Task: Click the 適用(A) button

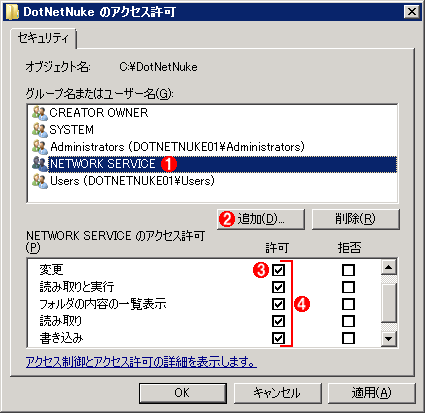Action: [x=372, y=393]
